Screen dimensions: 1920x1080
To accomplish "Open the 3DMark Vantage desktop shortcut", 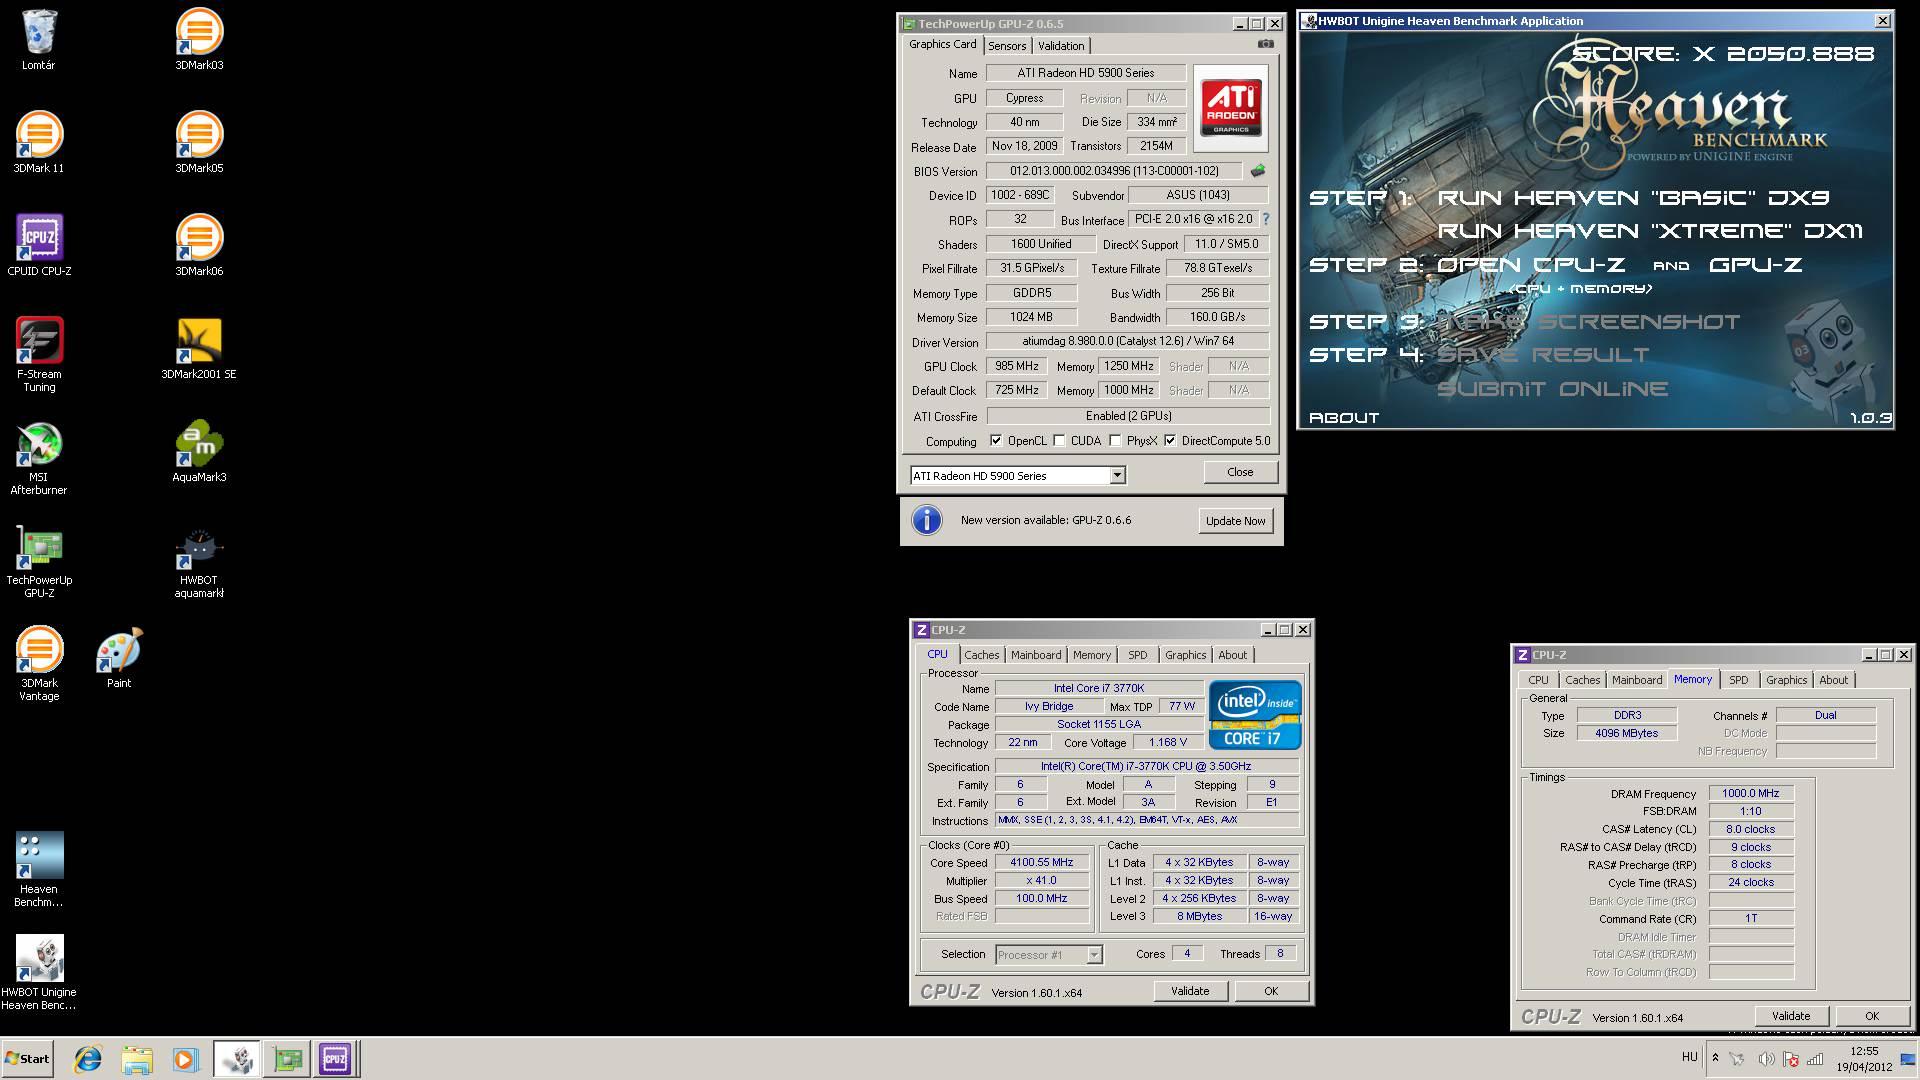I will [39, 664].
